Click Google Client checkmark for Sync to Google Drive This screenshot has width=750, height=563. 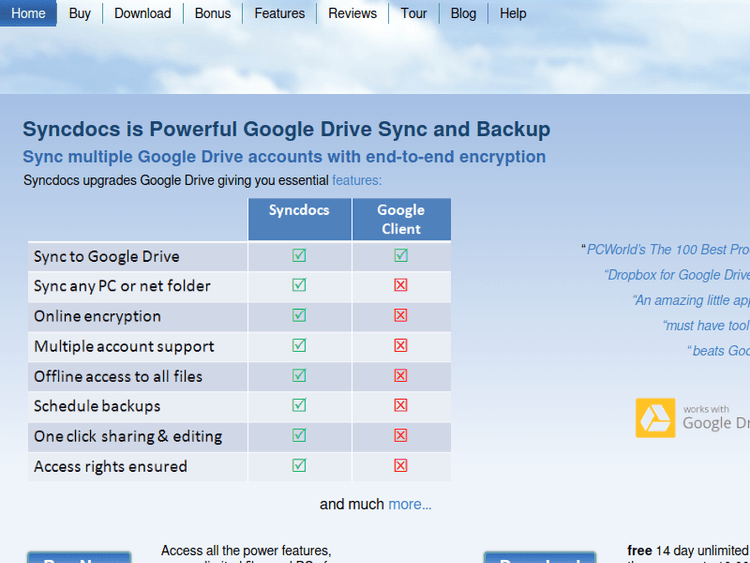pyautogui.click(x=401, y=255)
